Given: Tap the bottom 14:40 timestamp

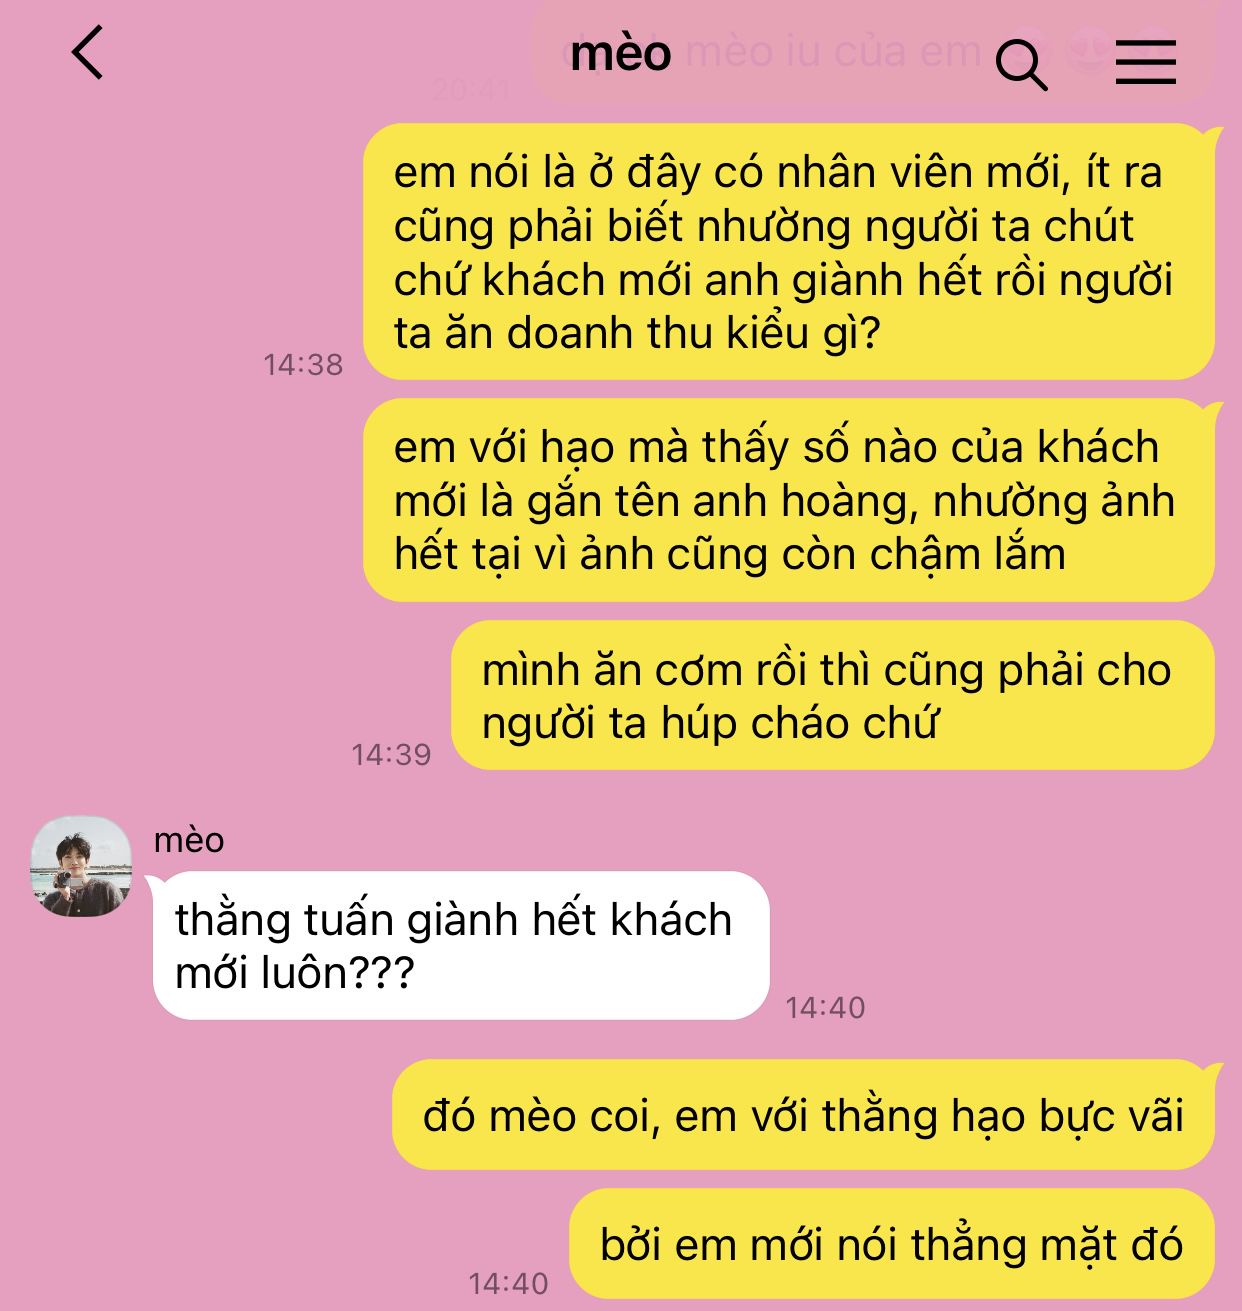Looking at the screenshot, I should [508, 1283].
